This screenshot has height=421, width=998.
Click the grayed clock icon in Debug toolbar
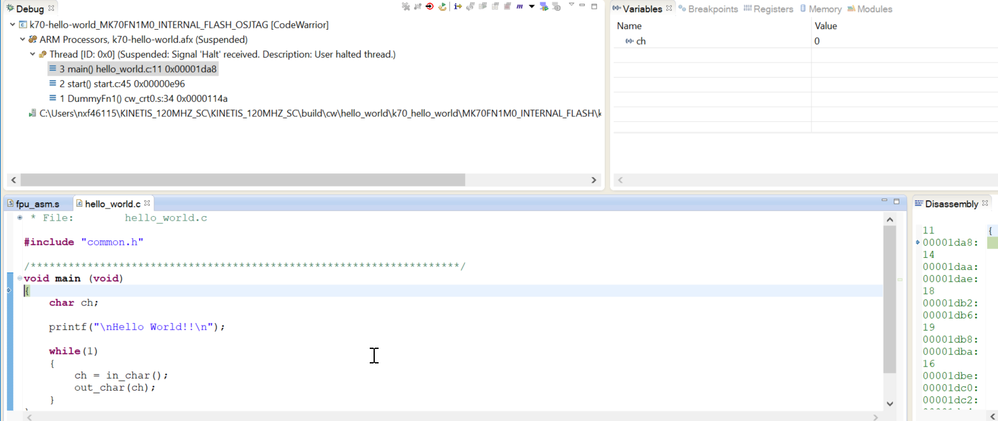[x=557, y=7]
